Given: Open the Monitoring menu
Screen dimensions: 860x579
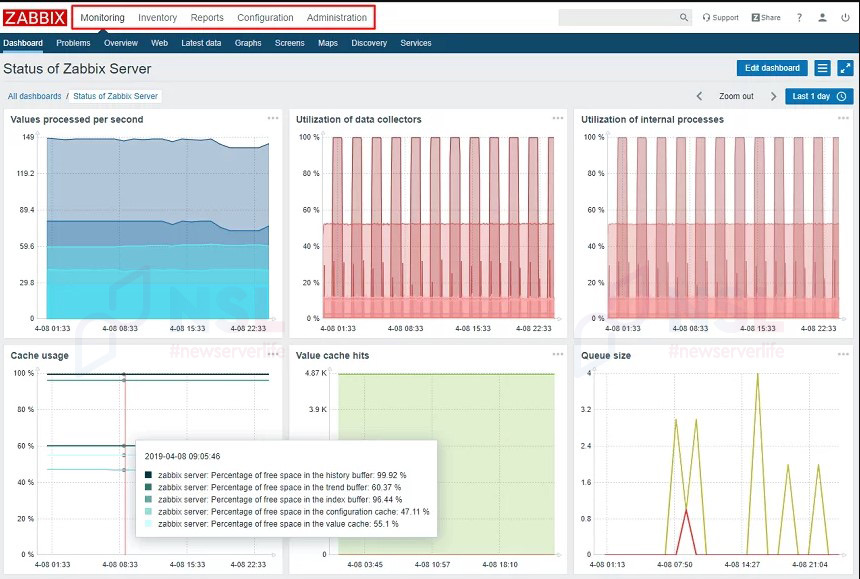Looking at the screenshot, I should click(103, 18).
